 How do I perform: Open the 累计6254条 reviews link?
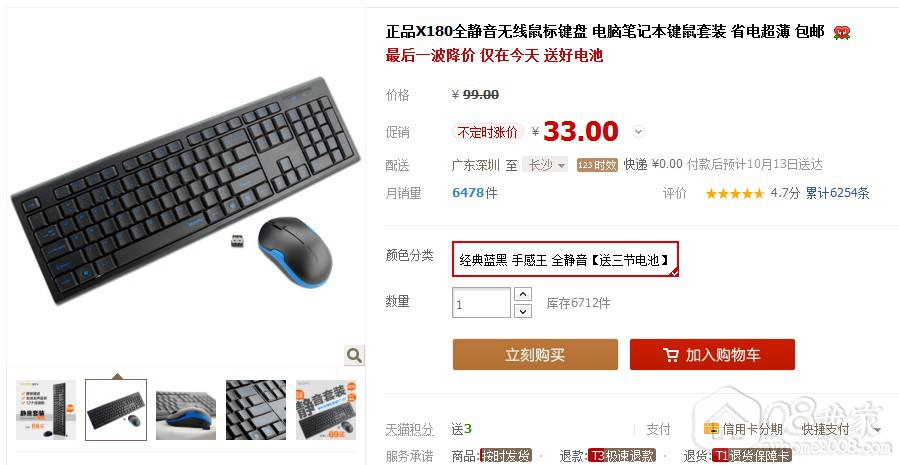pyautogui.click(x=837, y=193)
